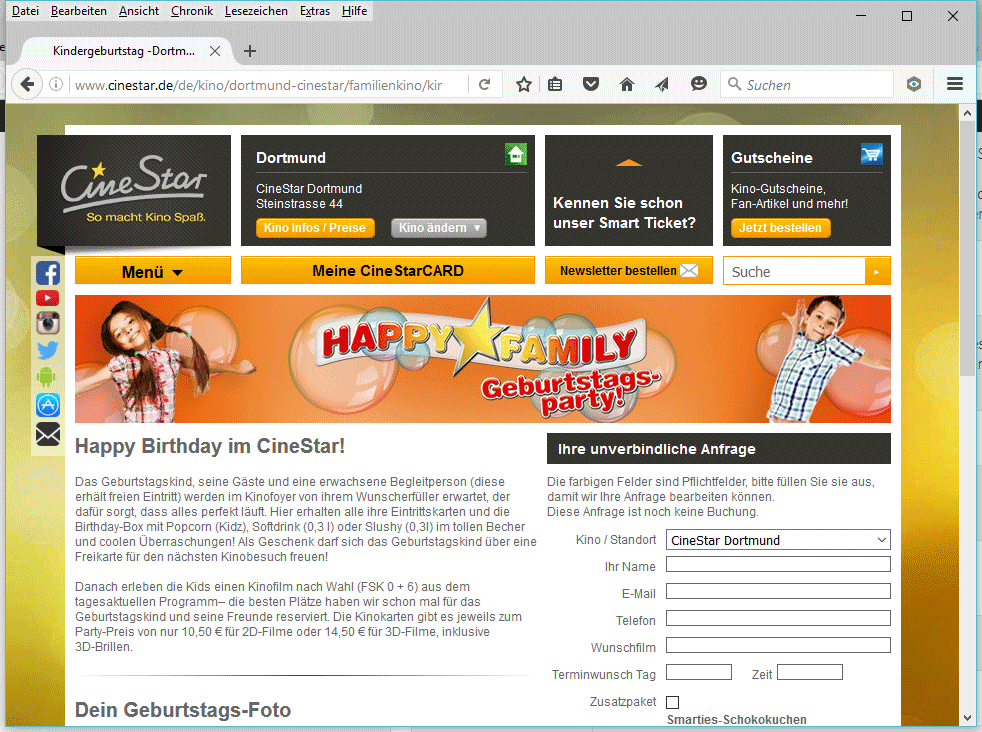Open the Hilfe menu
The height and width of the screenshot is (732, 982).
[x=354, y=11]
